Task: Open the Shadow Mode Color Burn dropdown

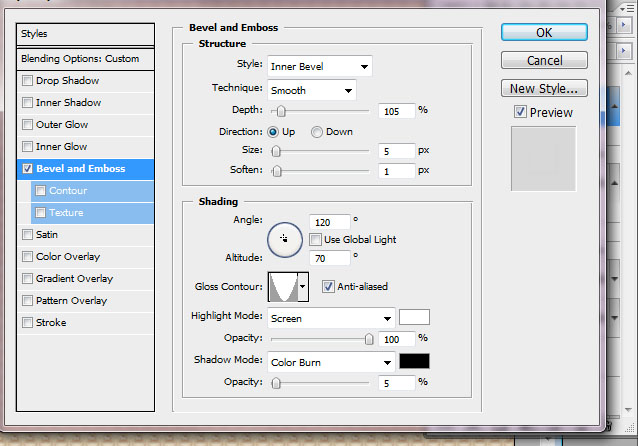Action: pyautogui.click(x=331, y=362)
